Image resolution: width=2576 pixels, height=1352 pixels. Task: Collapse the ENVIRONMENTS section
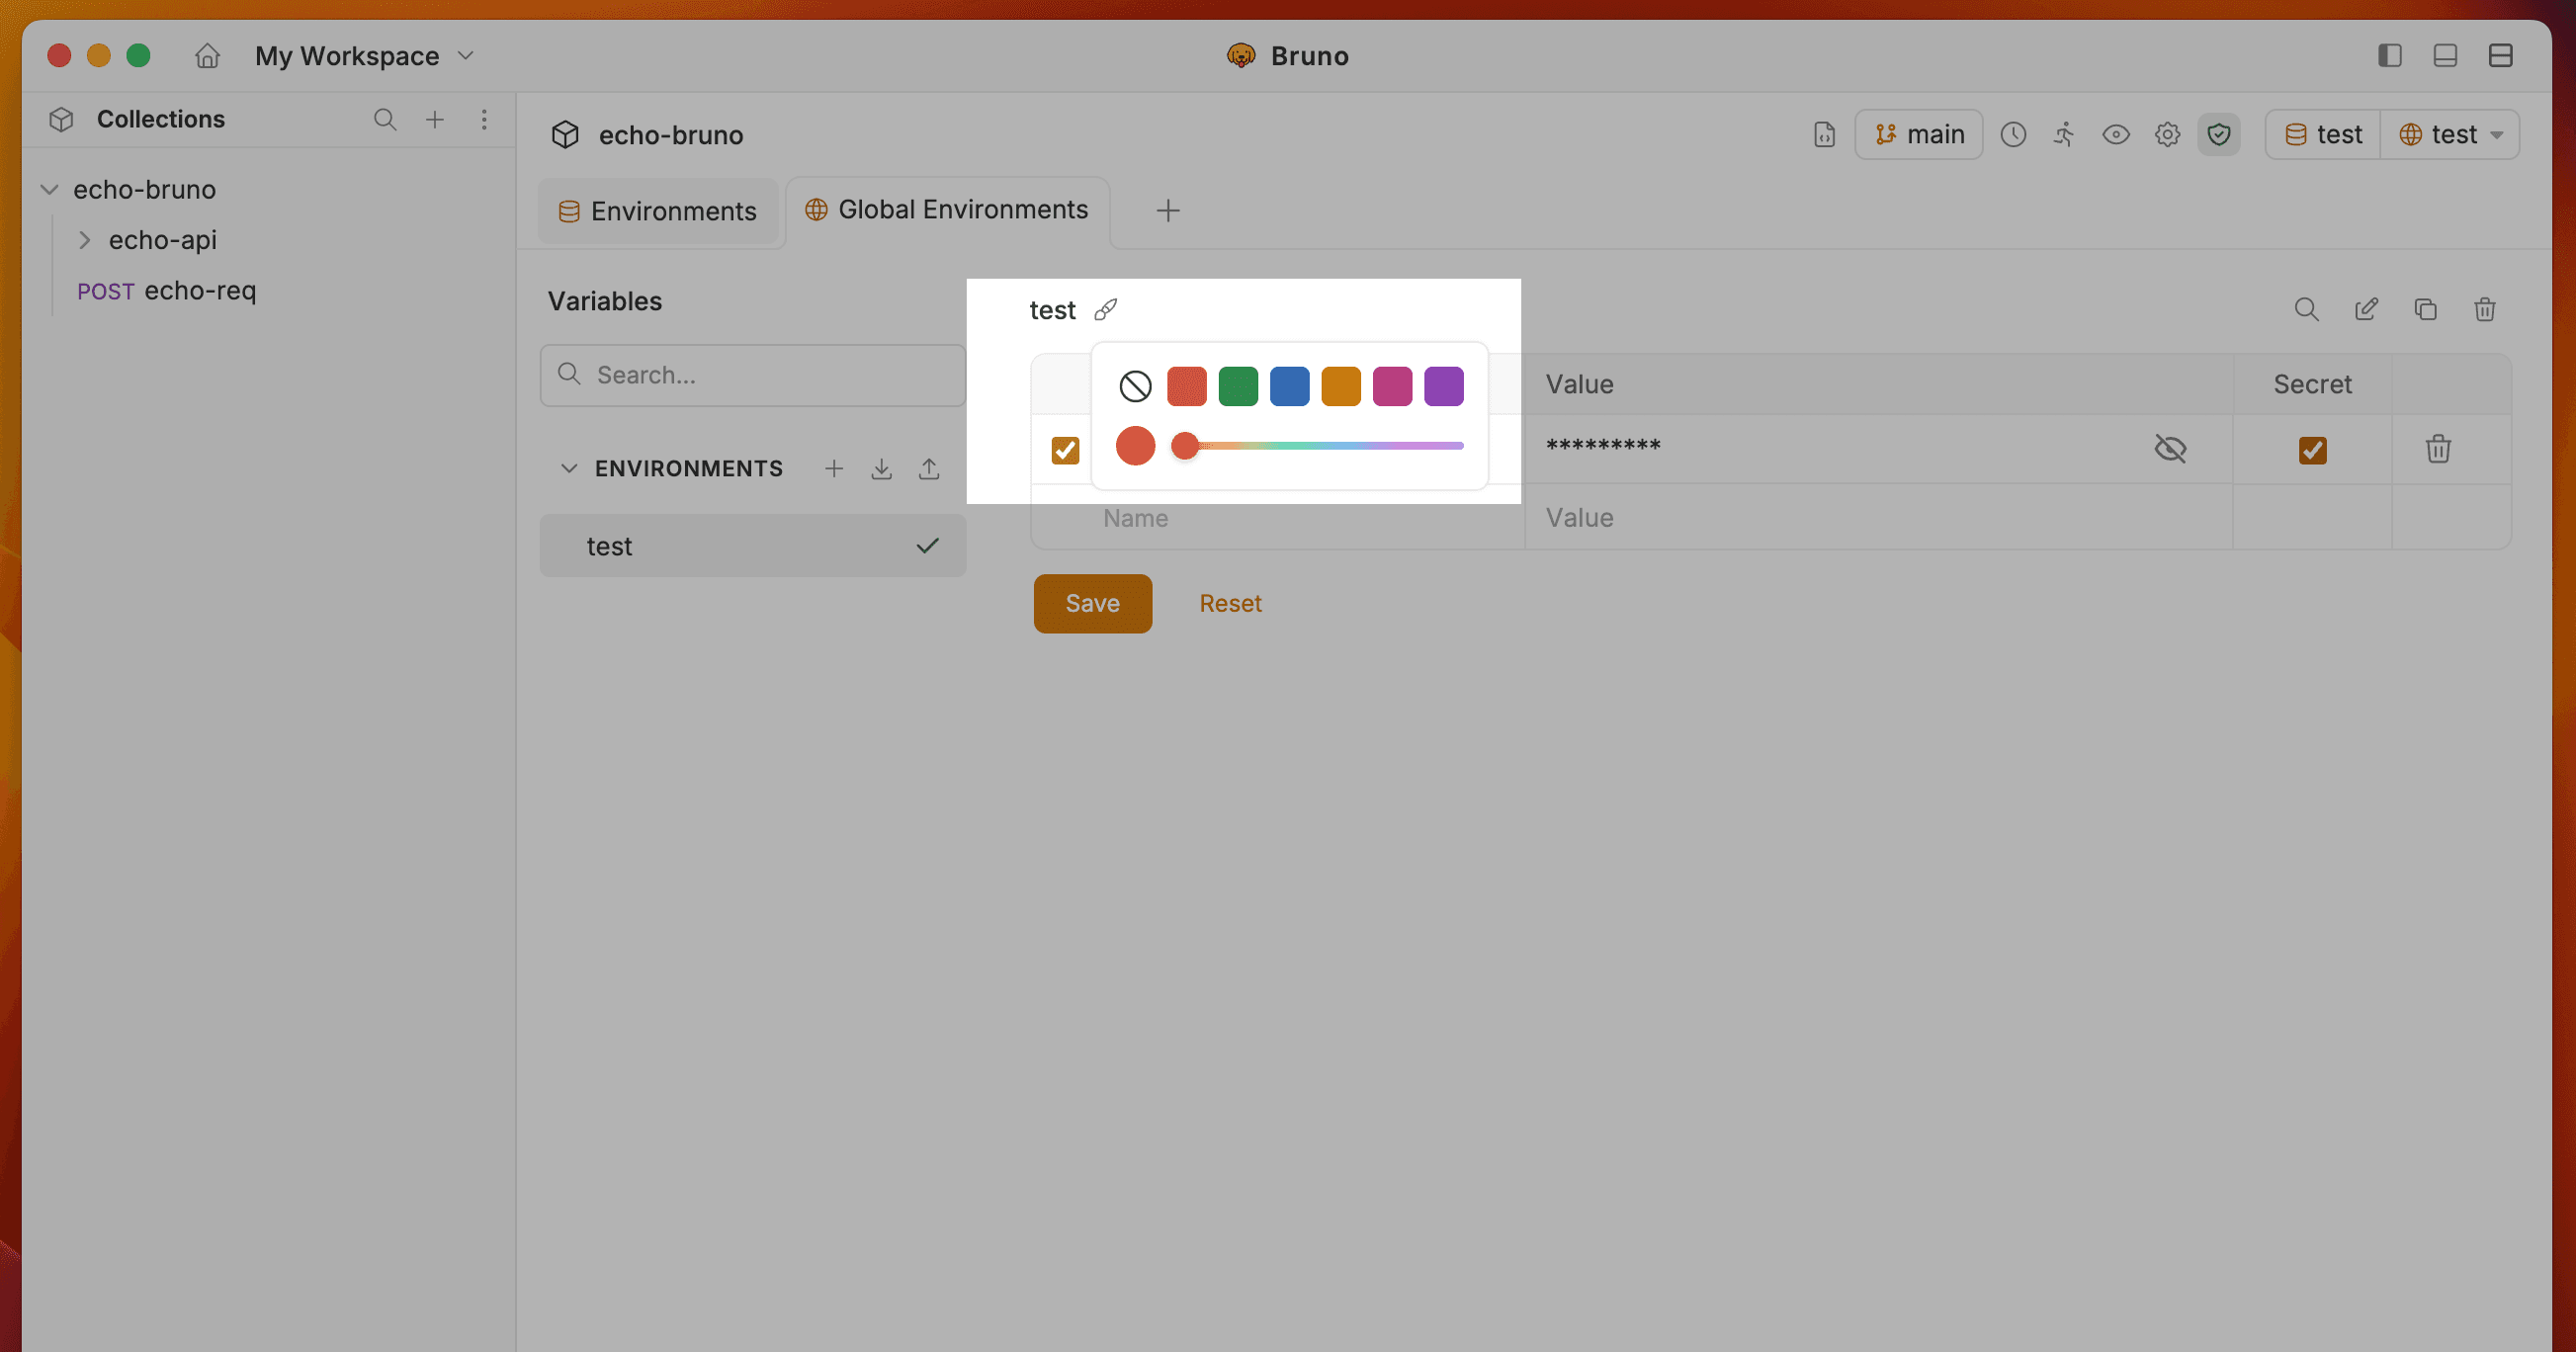[x=568, y=467]
